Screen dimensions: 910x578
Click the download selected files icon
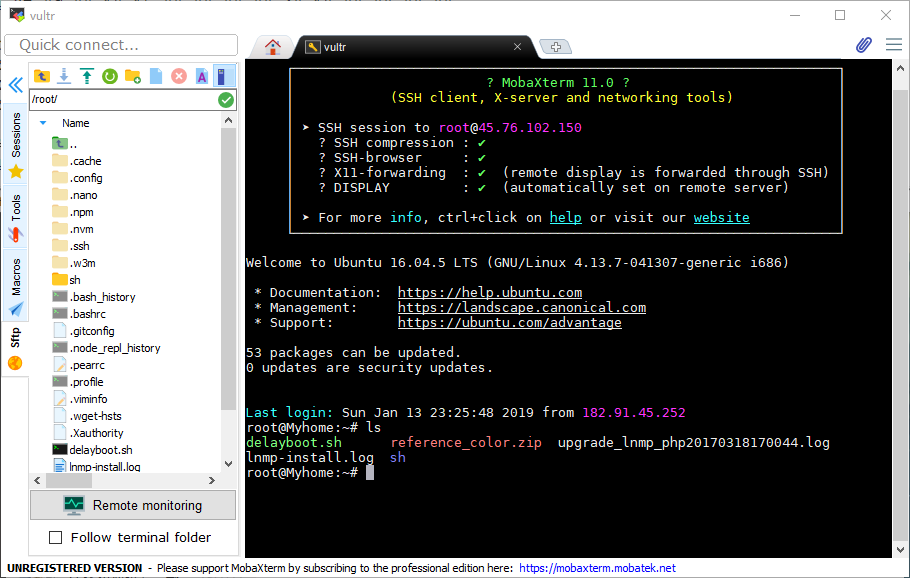pos(64,76)
